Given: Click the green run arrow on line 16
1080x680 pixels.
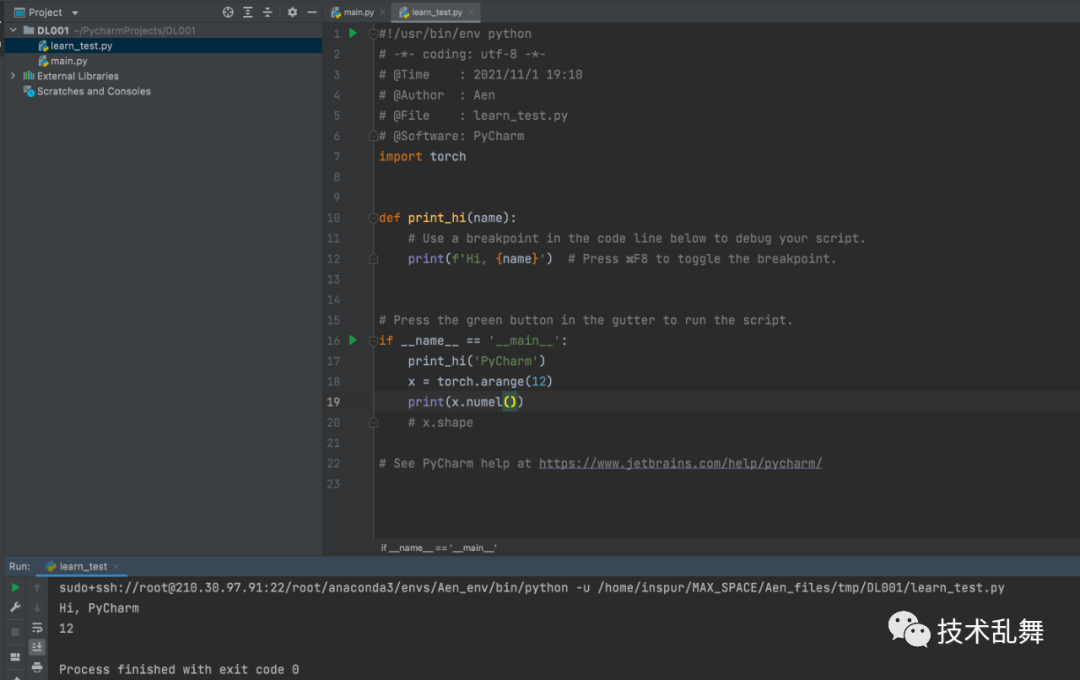Looking at the screenshot, I should (353, 340).
